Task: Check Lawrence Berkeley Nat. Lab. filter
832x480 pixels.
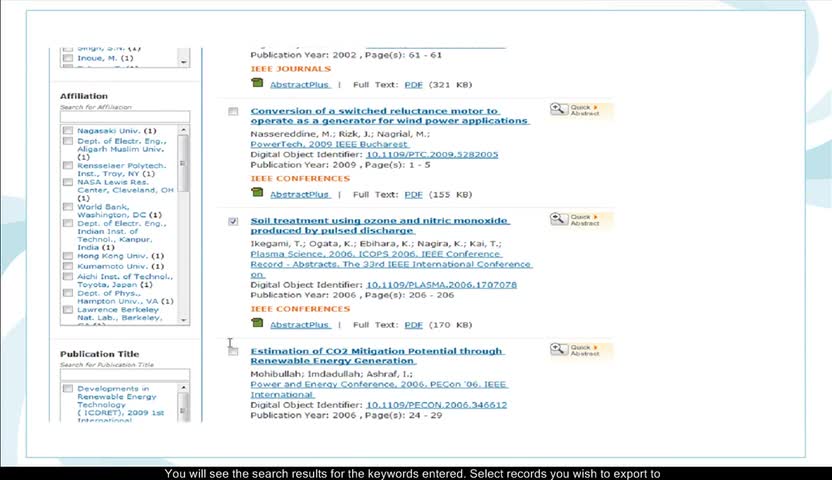Action: coord(68,309)
